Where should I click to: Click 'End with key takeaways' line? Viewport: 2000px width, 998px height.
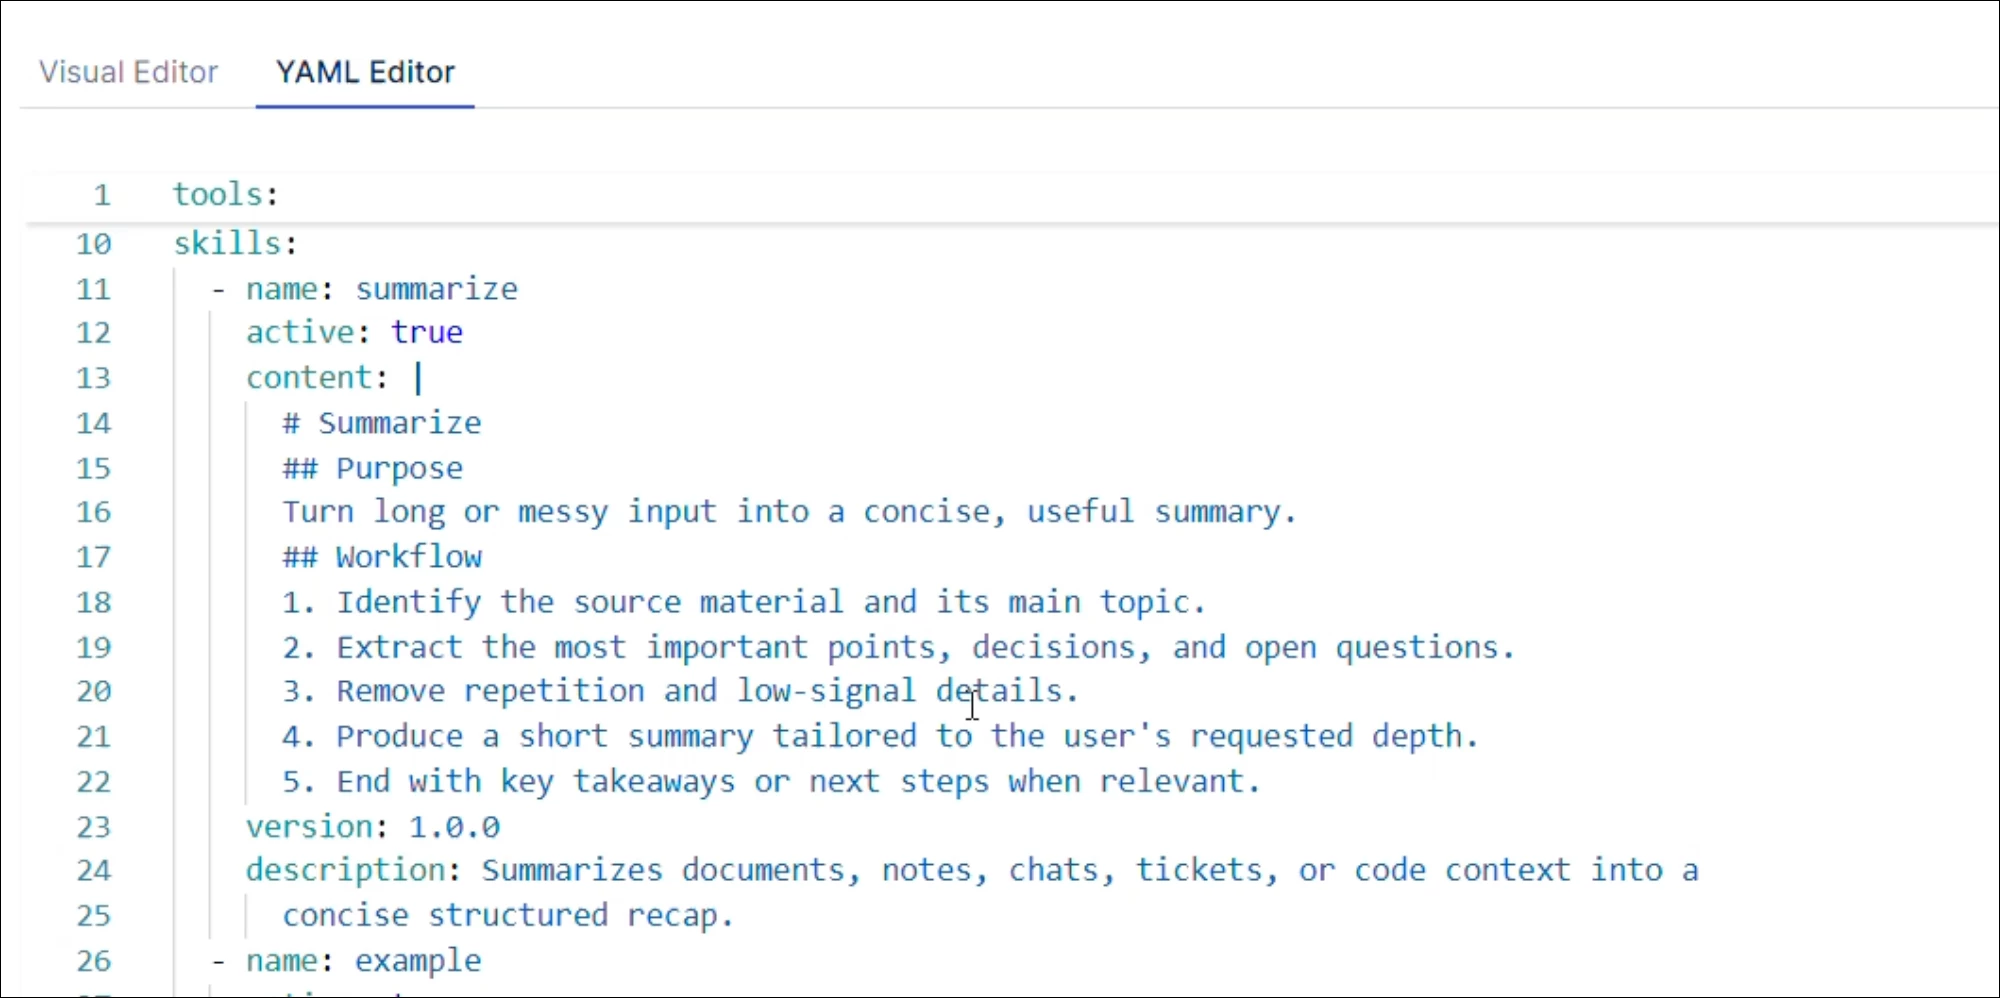(771, 782)
